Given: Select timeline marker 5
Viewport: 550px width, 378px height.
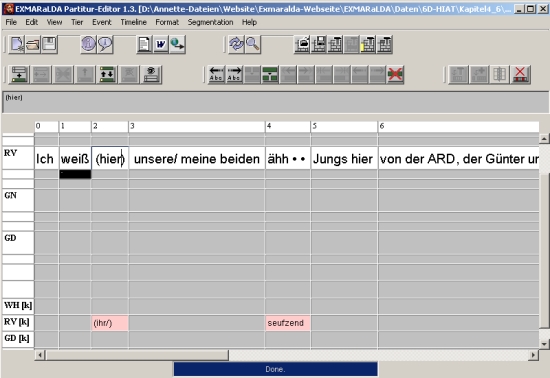Looking at the screenshot, I should pos(344,126).
